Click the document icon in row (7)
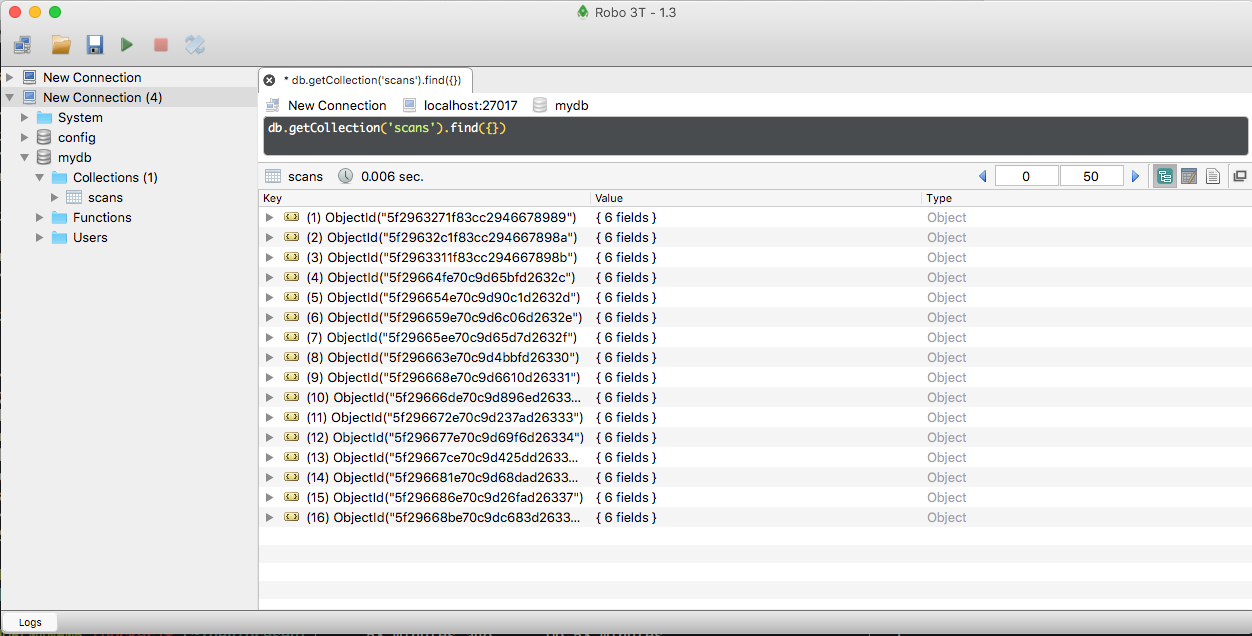This screenshot has width=1252, height=636. pos(291,337)
